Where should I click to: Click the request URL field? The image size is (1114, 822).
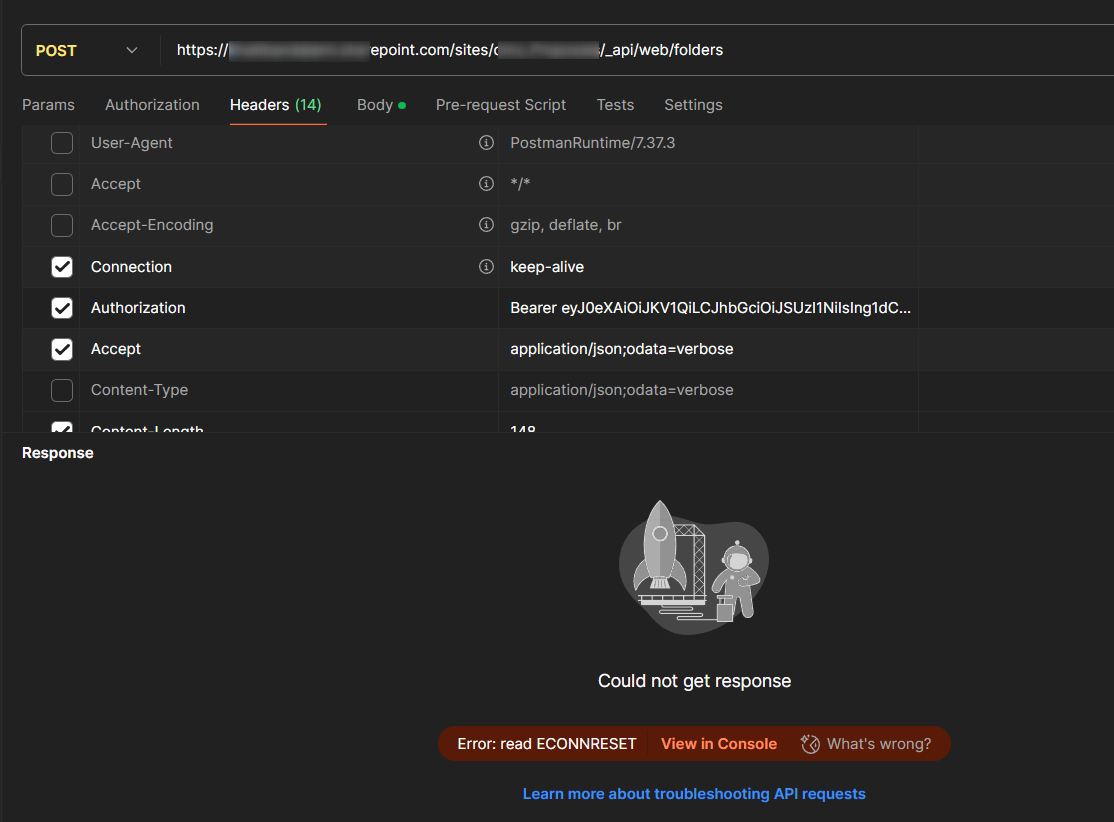pos(636,50)
